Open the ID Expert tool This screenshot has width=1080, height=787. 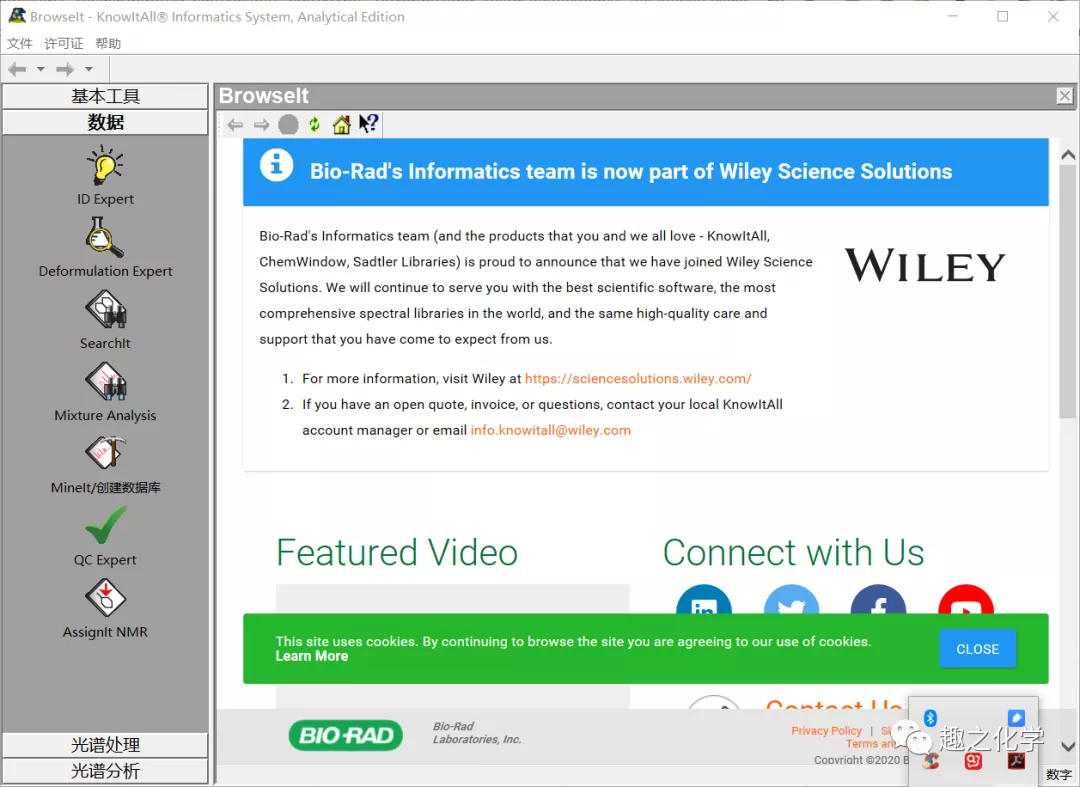(x=105, y=175)
